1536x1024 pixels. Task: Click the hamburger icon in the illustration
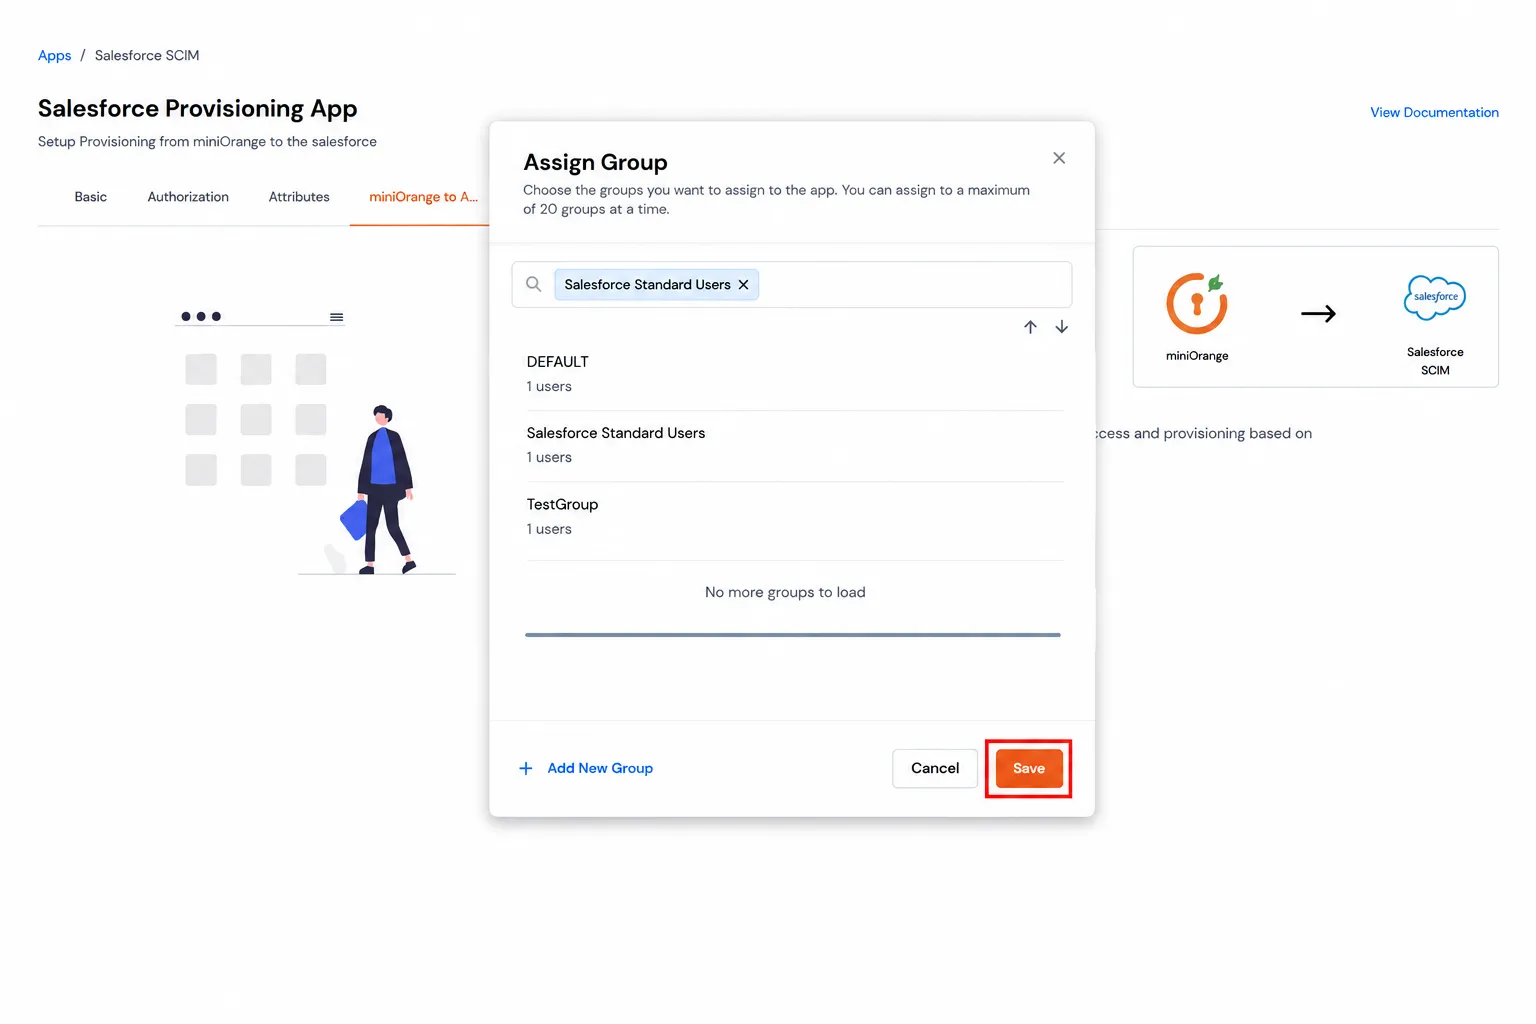point(337,317)
